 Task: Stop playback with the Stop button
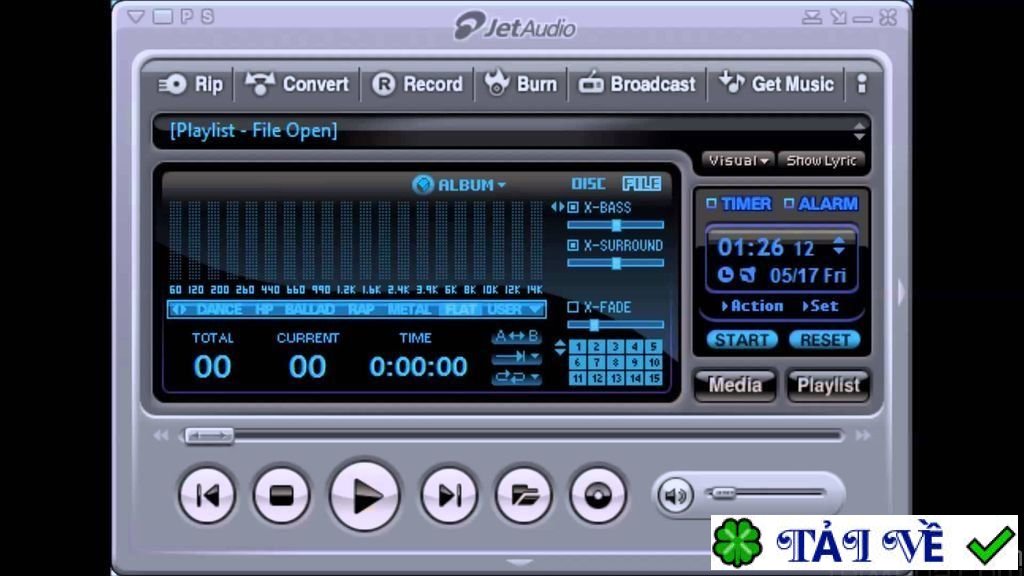(281, 496)
